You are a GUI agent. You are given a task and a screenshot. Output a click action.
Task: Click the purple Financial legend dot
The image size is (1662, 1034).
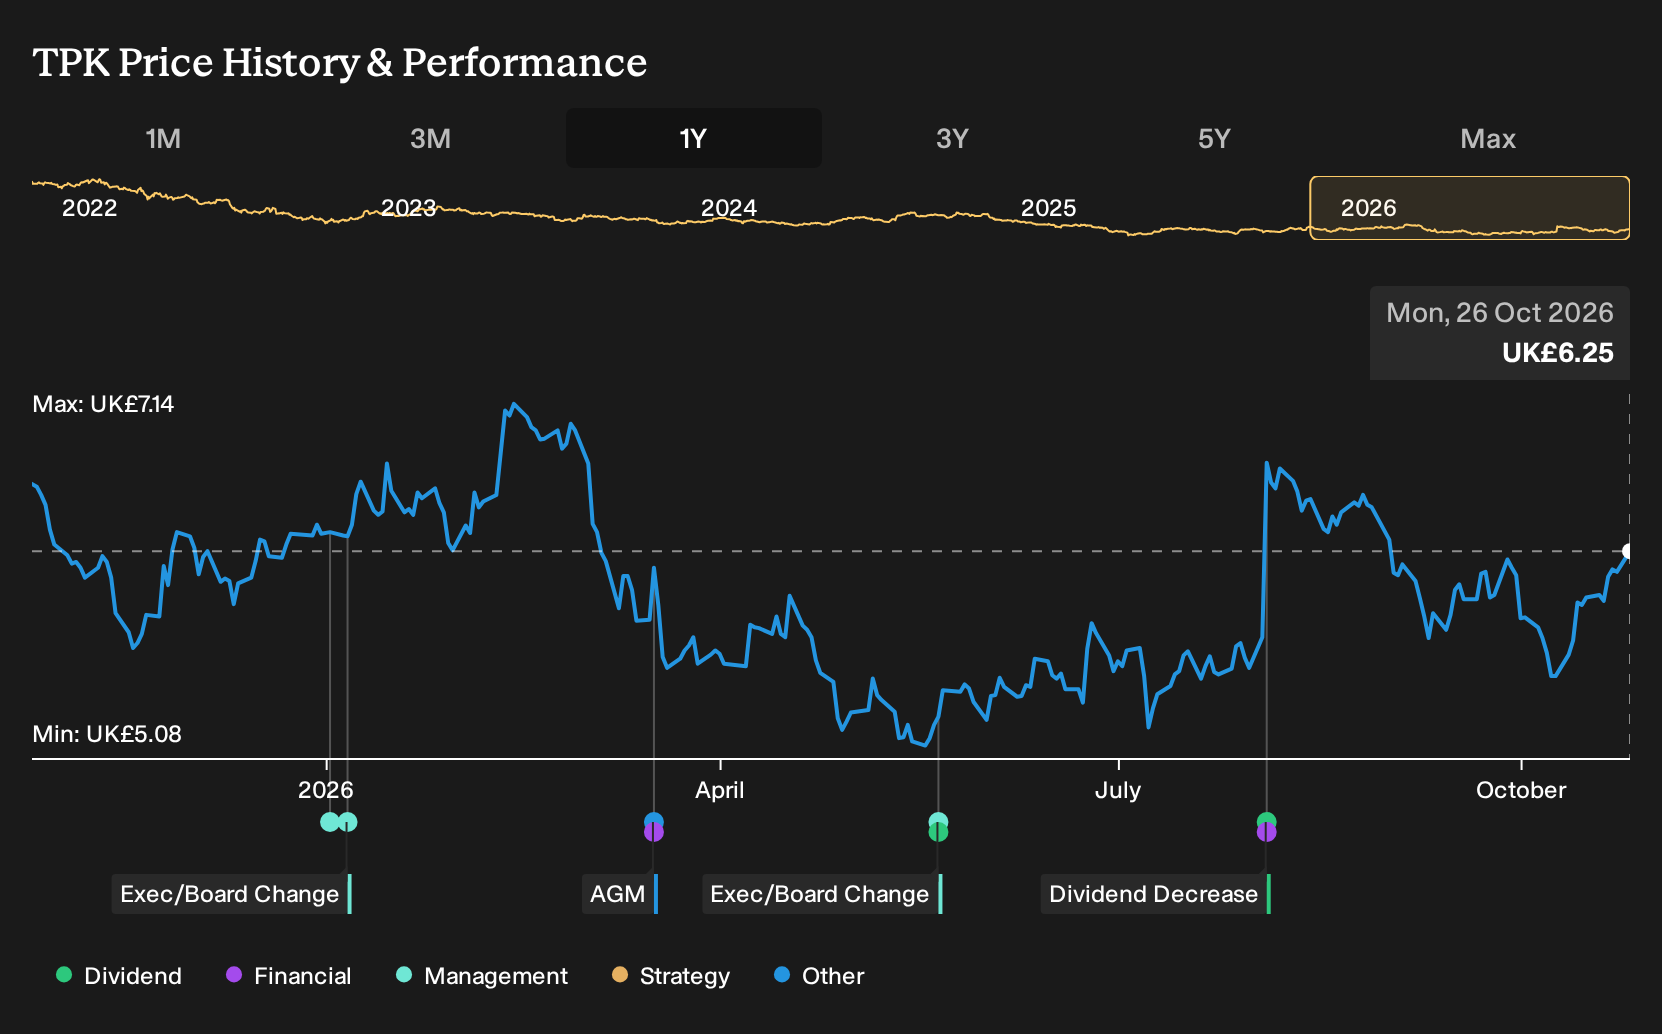click(234, 974)
